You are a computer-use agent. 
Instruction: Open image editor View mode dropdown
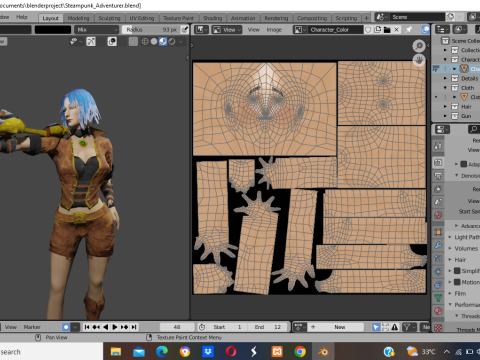[227, 30]
